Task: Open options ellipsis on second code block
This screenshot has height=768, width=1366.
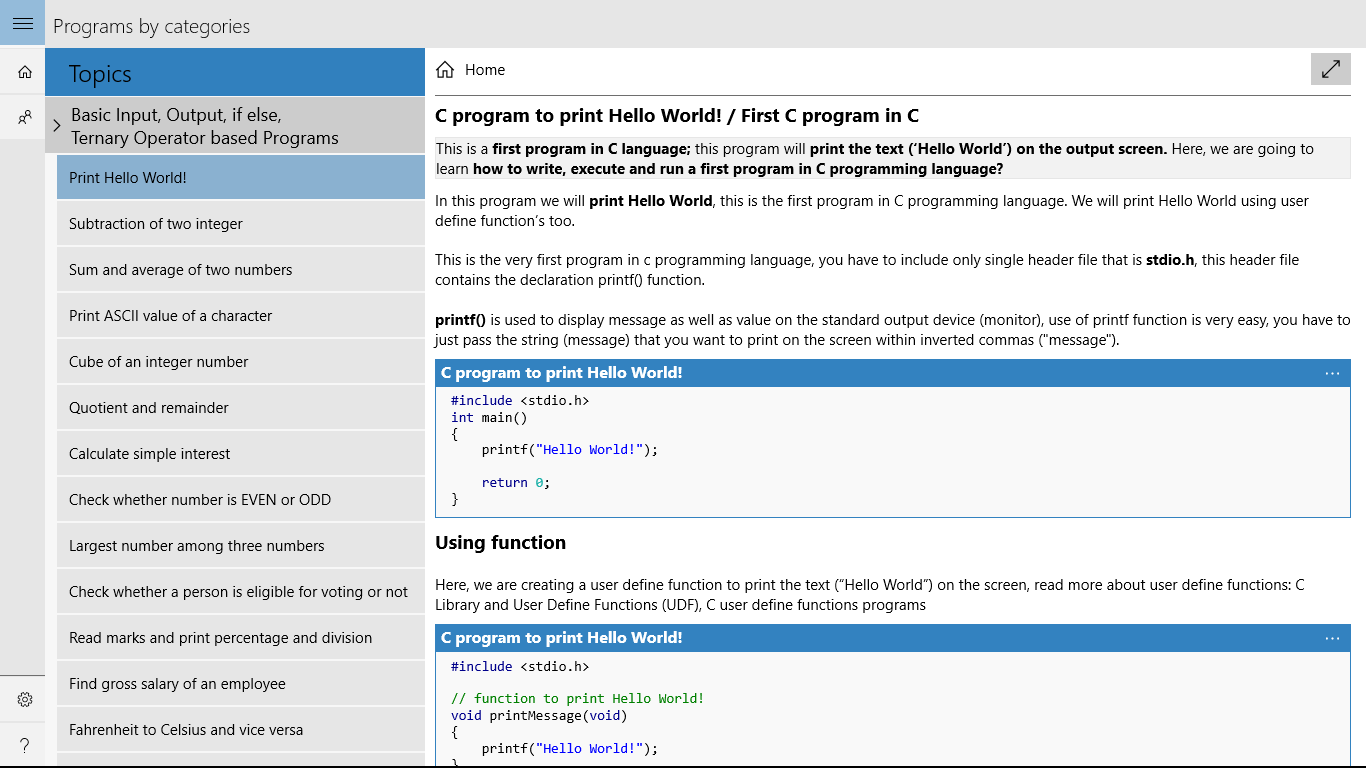Action: coord(1332,638)
